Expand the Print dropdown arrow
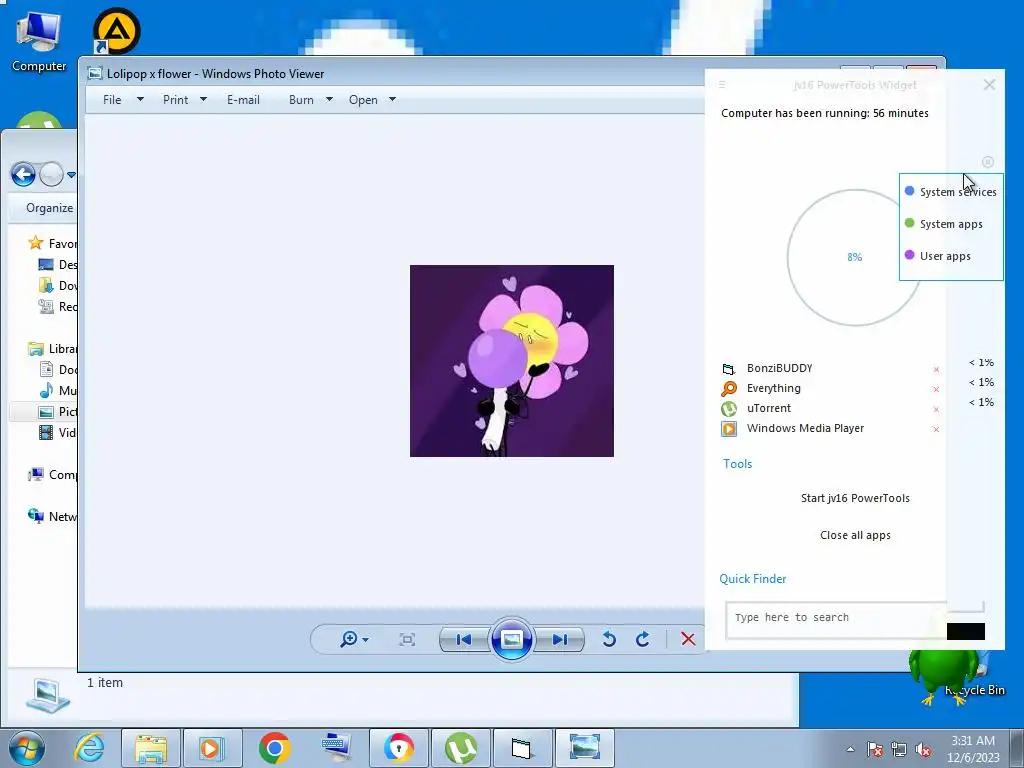Viewport: 1024px width, 768px height. [x=203, y=99]
